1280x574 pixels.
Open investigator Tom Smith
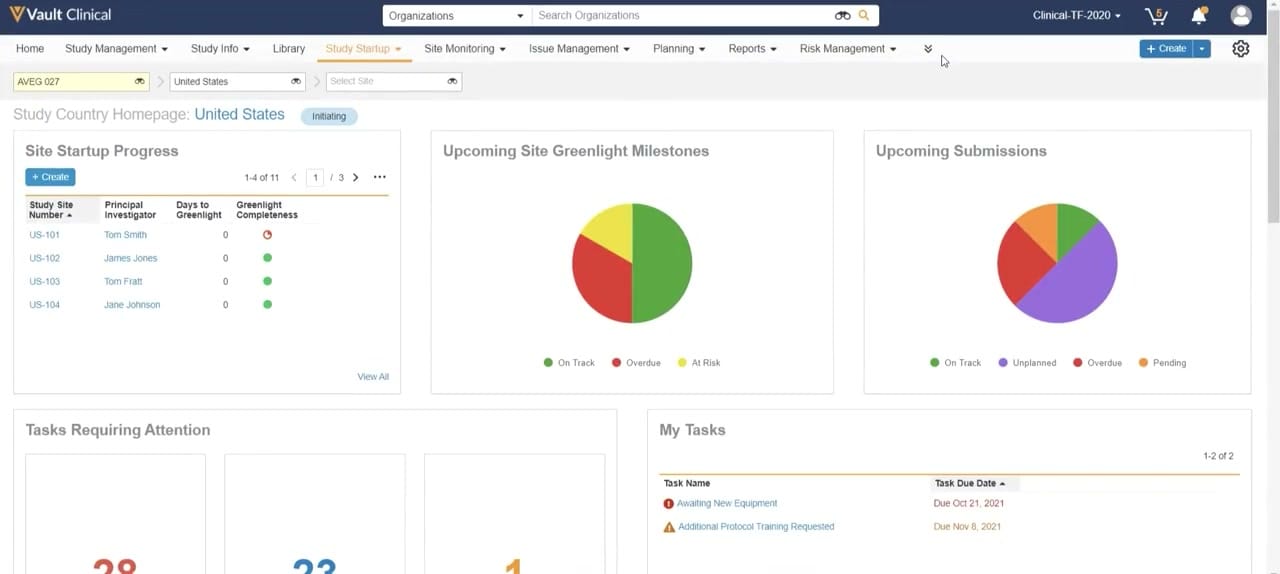[125, 235]
